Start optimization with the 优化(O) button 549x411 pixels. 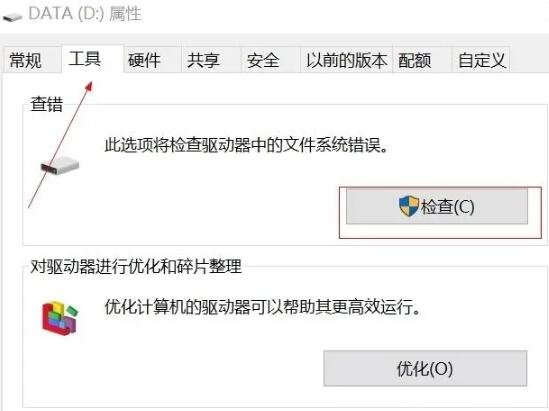tap(425, 368)
